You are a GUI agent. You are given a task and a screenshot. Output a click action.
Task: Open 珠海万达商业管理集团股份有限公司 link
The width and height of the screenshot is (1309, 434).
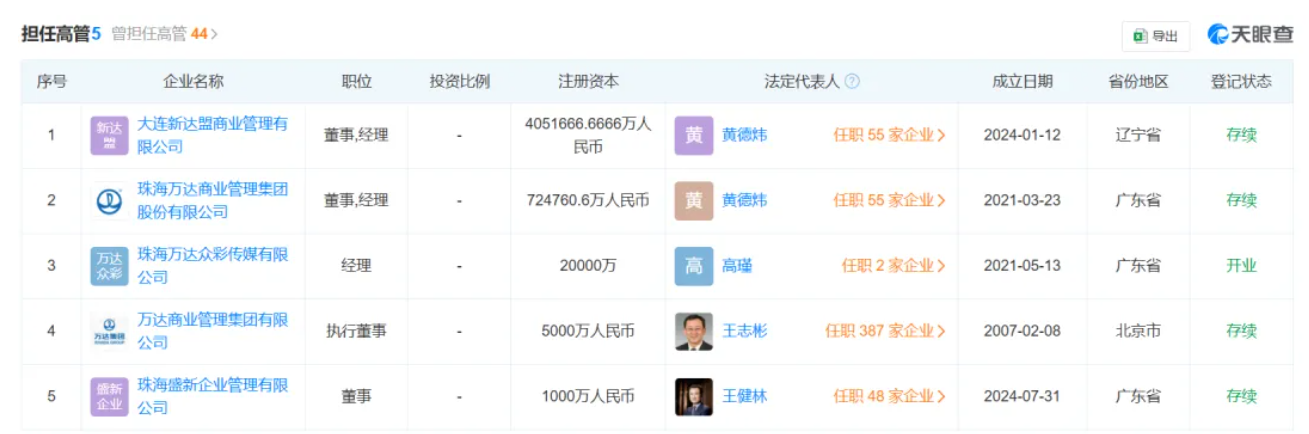(213, 200)
